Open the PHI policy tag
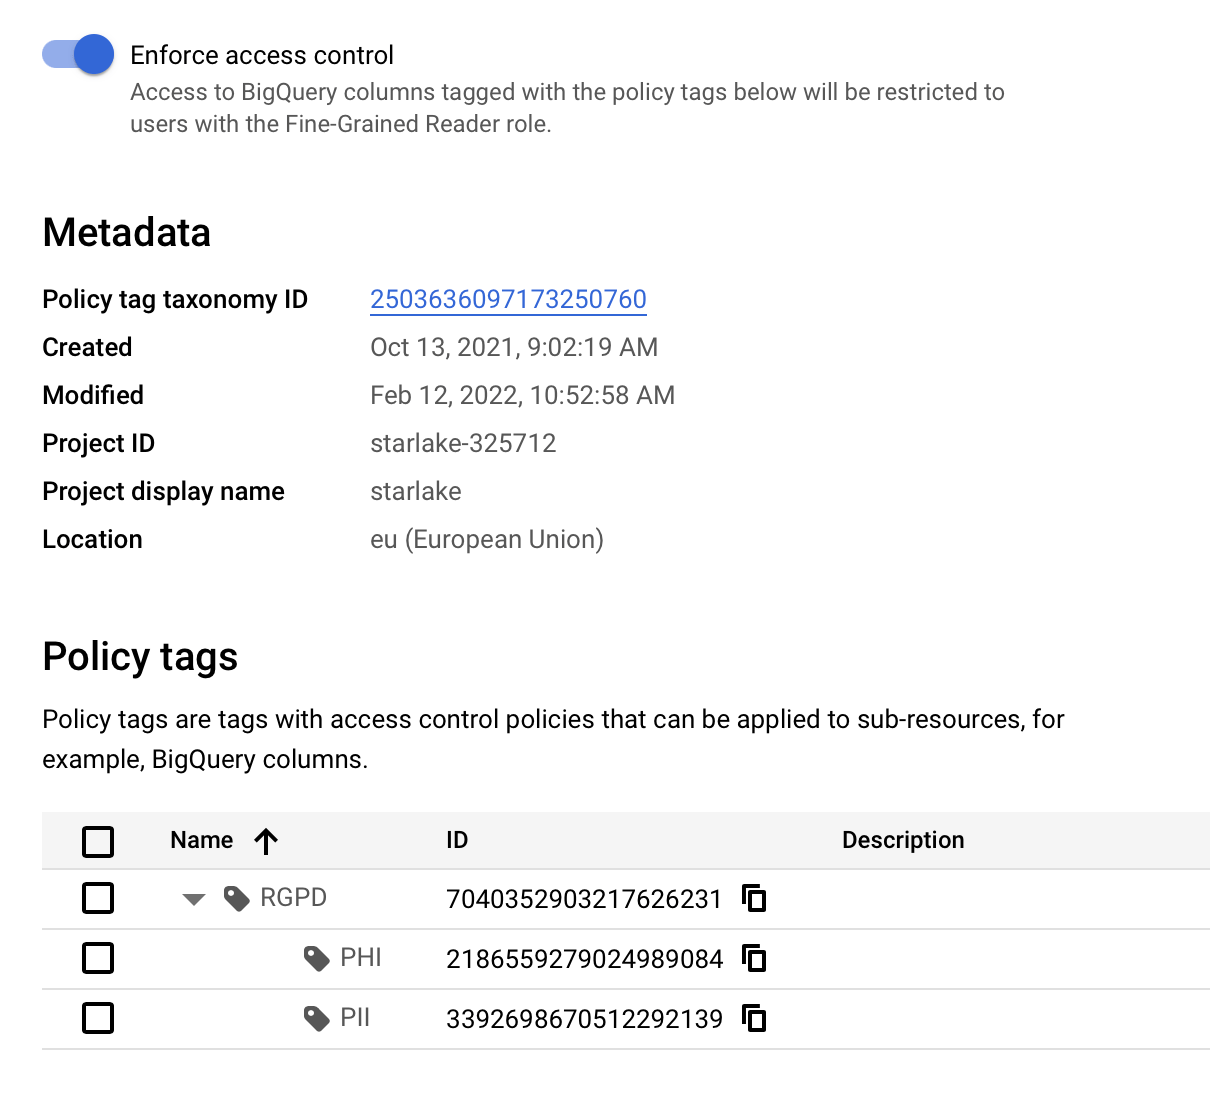The width and height of the screenshot is (1210, 1104). [360, 958]
